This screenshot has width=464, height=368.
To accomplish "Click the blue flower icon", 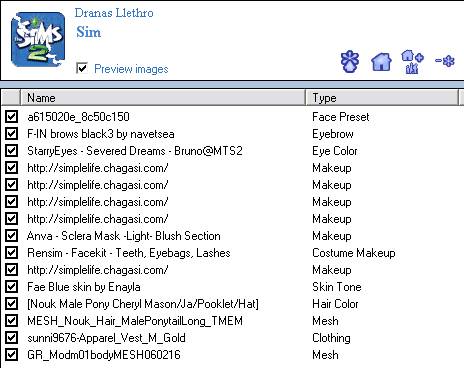I will [350, 61].
